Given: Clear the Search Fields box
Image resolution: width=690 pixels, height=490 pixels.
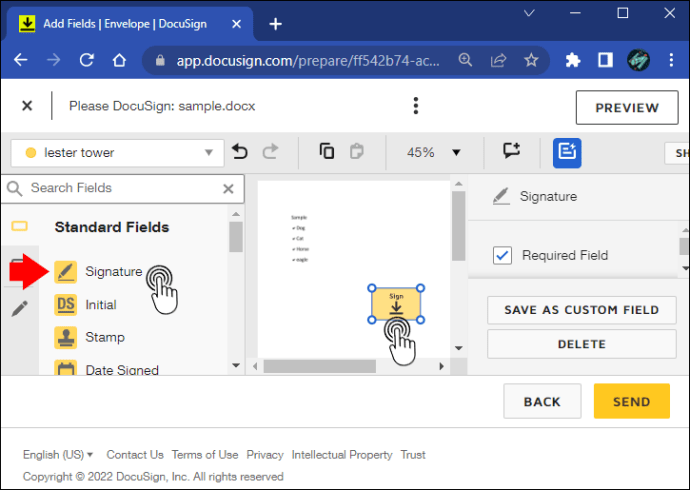Looking at the screenshot, I should [x=228, y=189].
